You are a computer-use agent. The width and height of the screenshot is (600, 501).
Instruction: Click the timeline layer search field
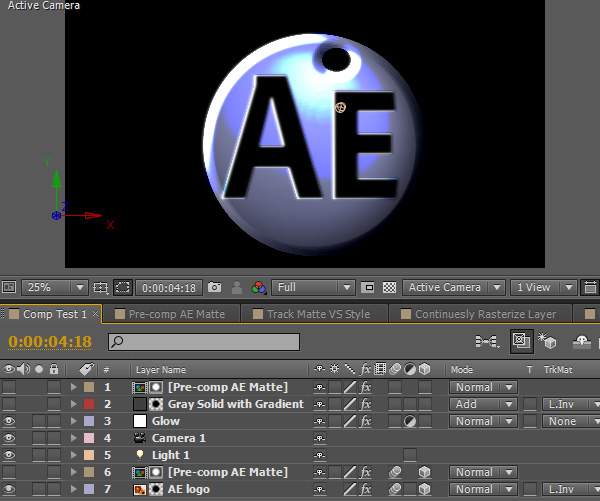[x=204, y=342]
